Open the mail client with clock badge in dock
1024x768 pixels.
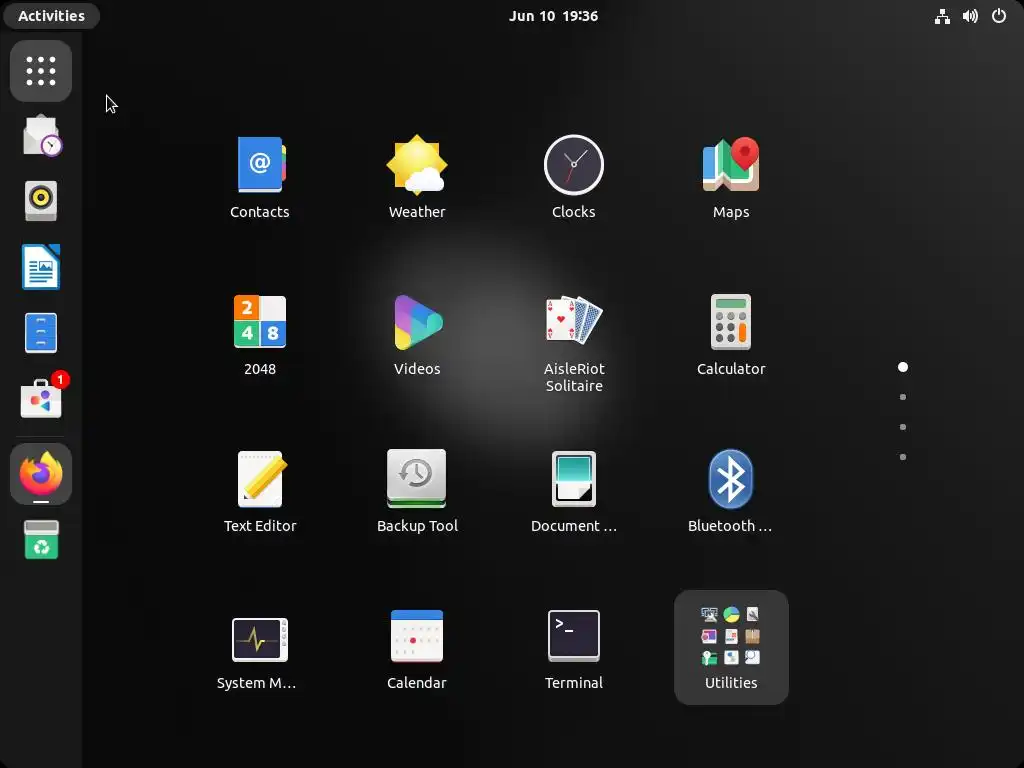click(41, 136)
